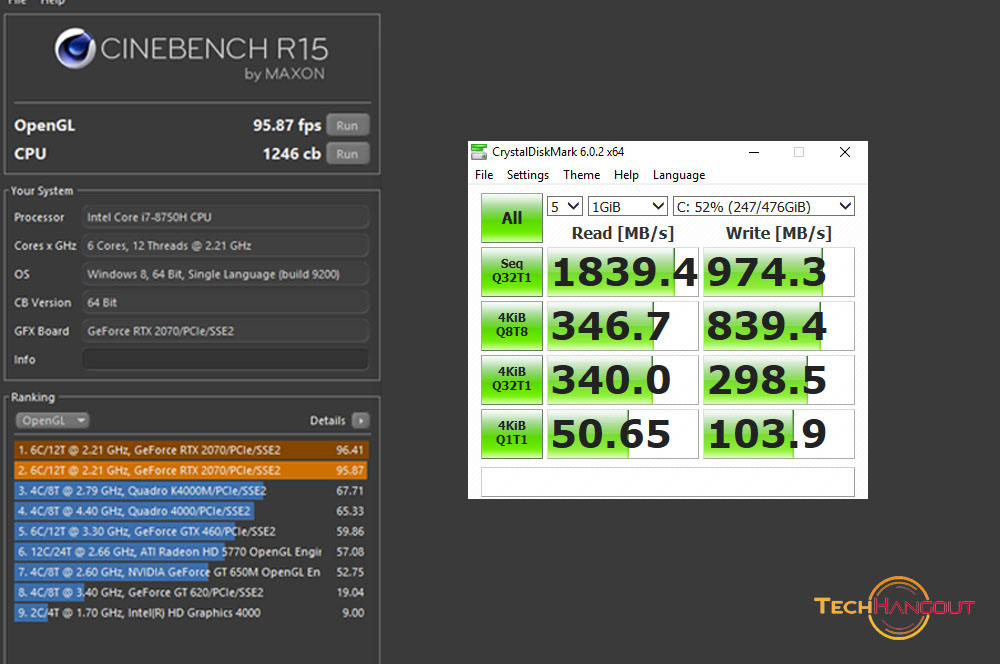Open the OpenGL ranking type dropdown
This screenshot has height=664, width=1000.
click(52, 420)
